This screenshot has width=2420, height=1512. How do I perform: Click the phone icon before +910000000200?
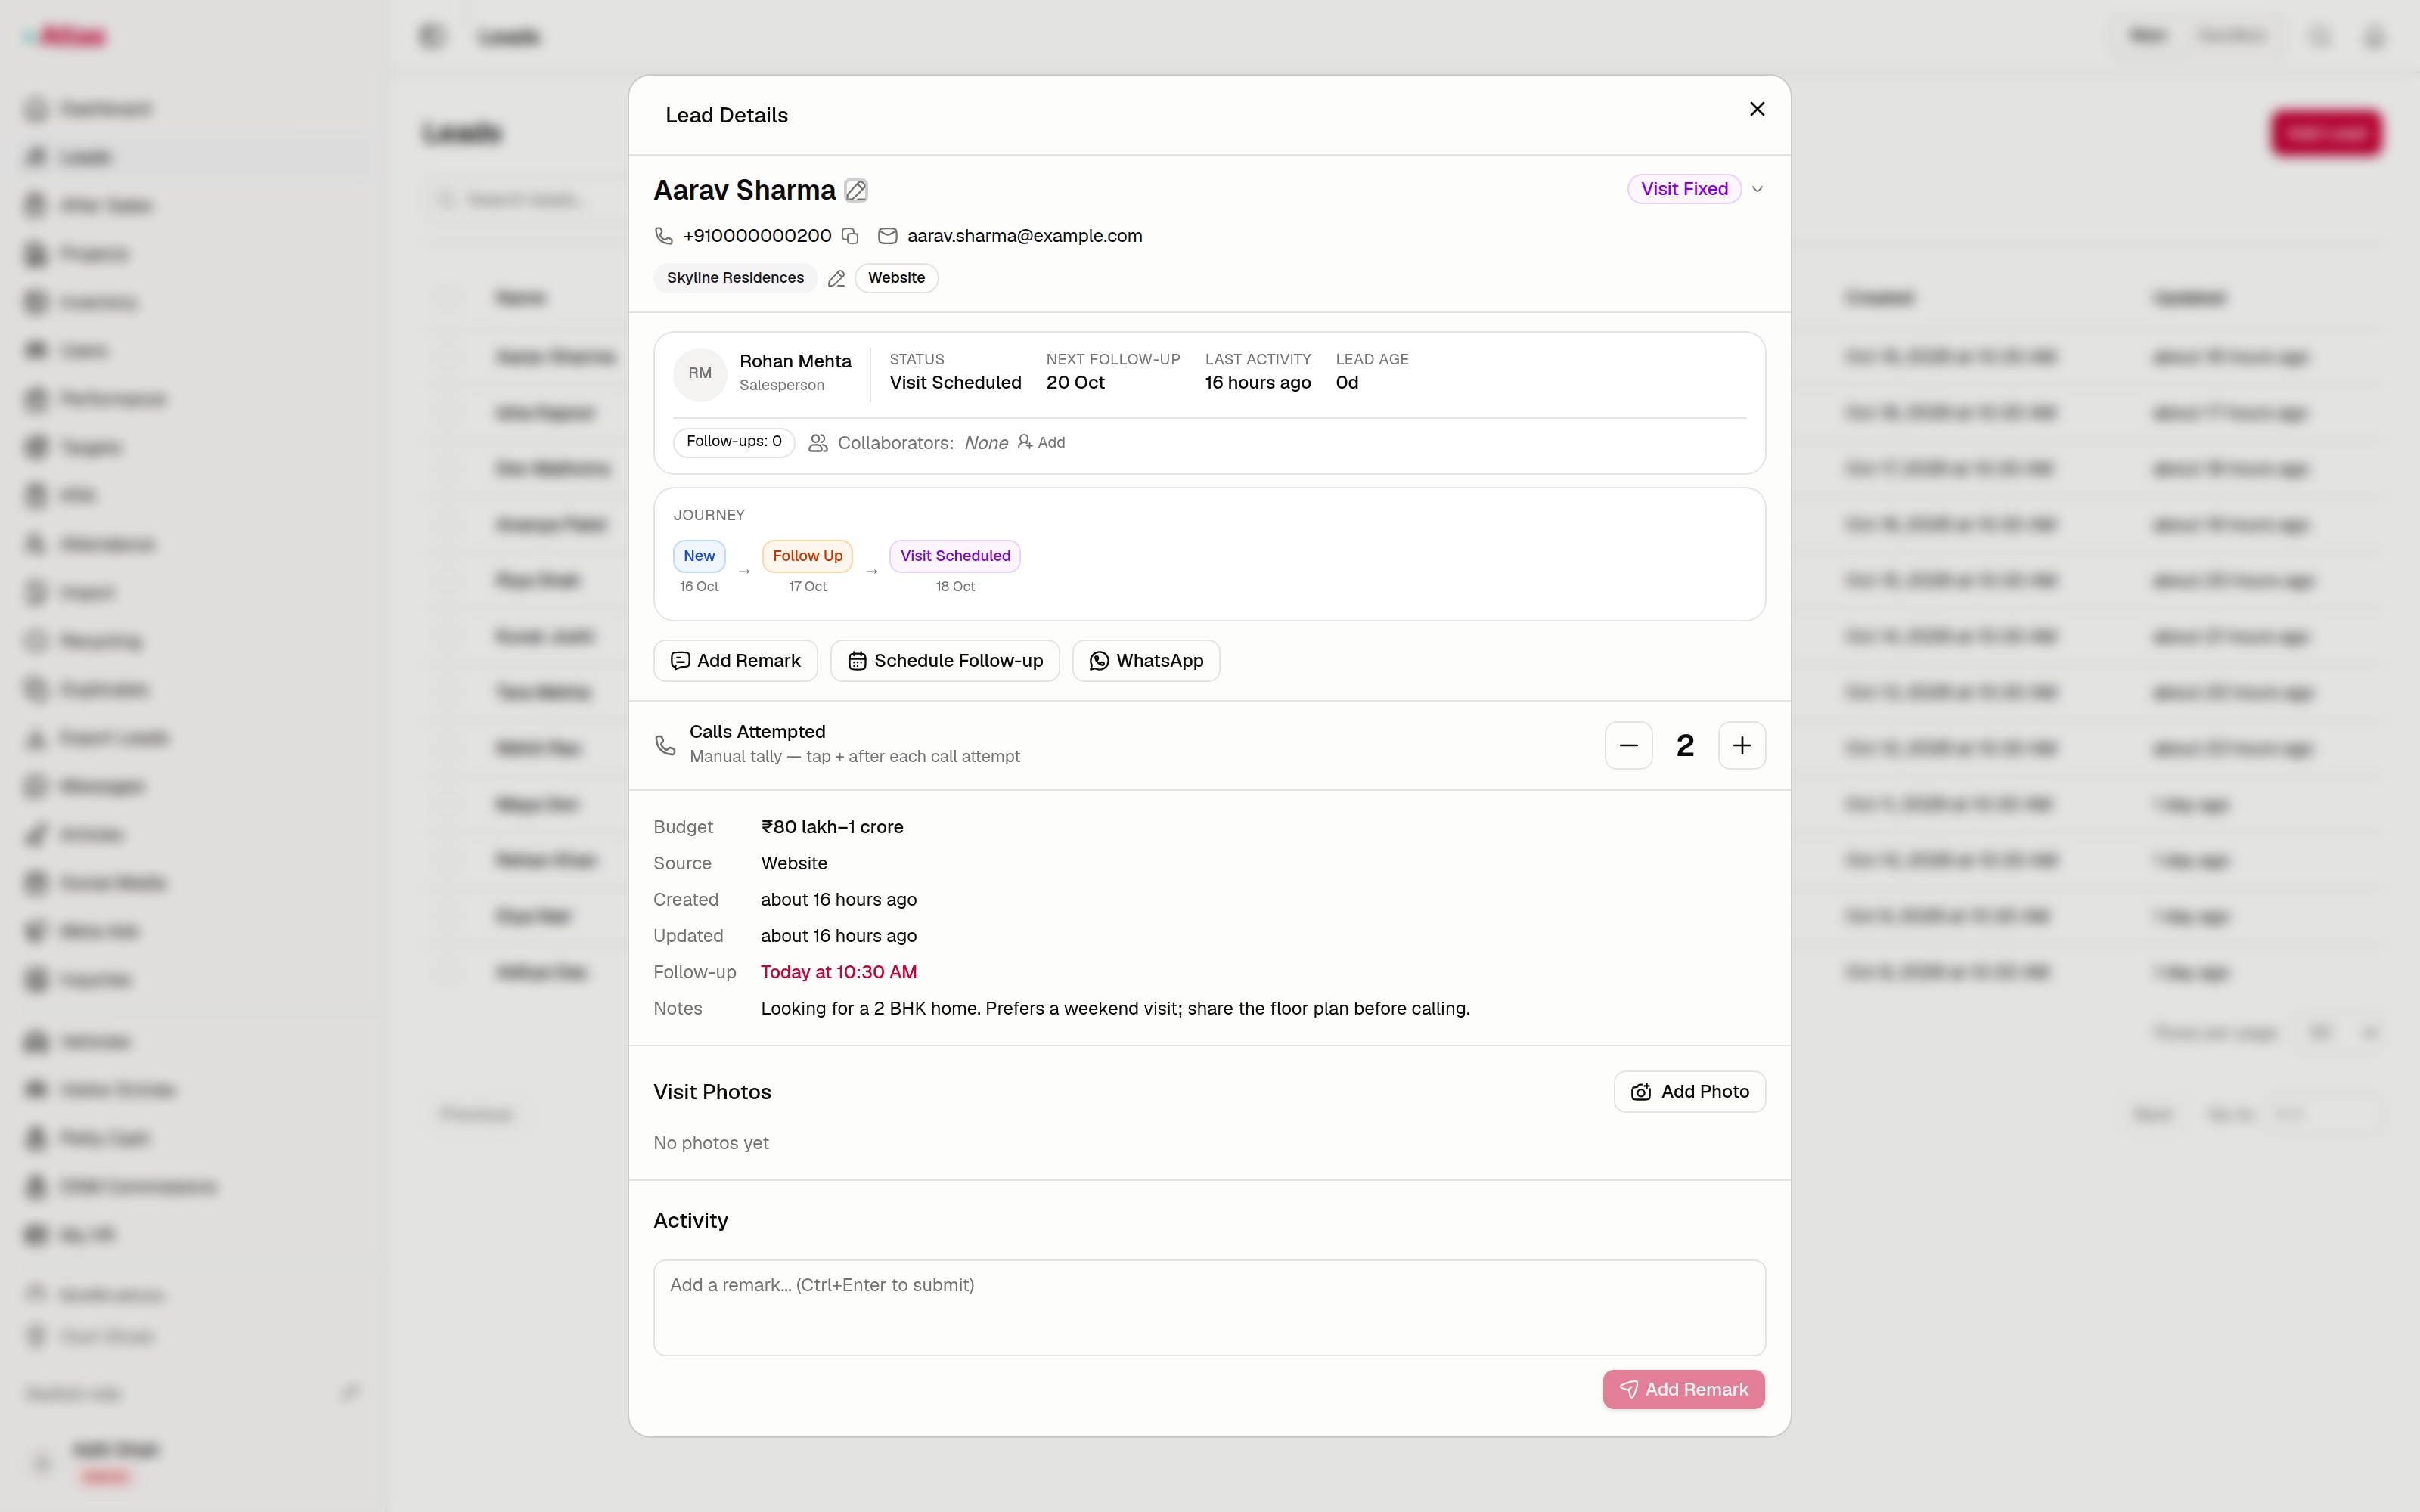663,236
